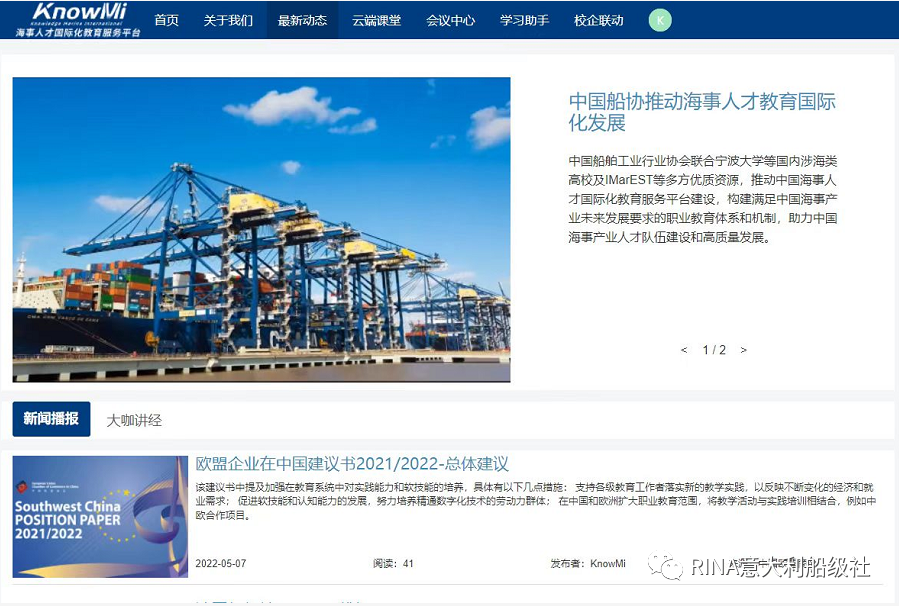The image size is (899, 606).
Task: Click the KnowMi logo
Action: click(x=78, y=19)
